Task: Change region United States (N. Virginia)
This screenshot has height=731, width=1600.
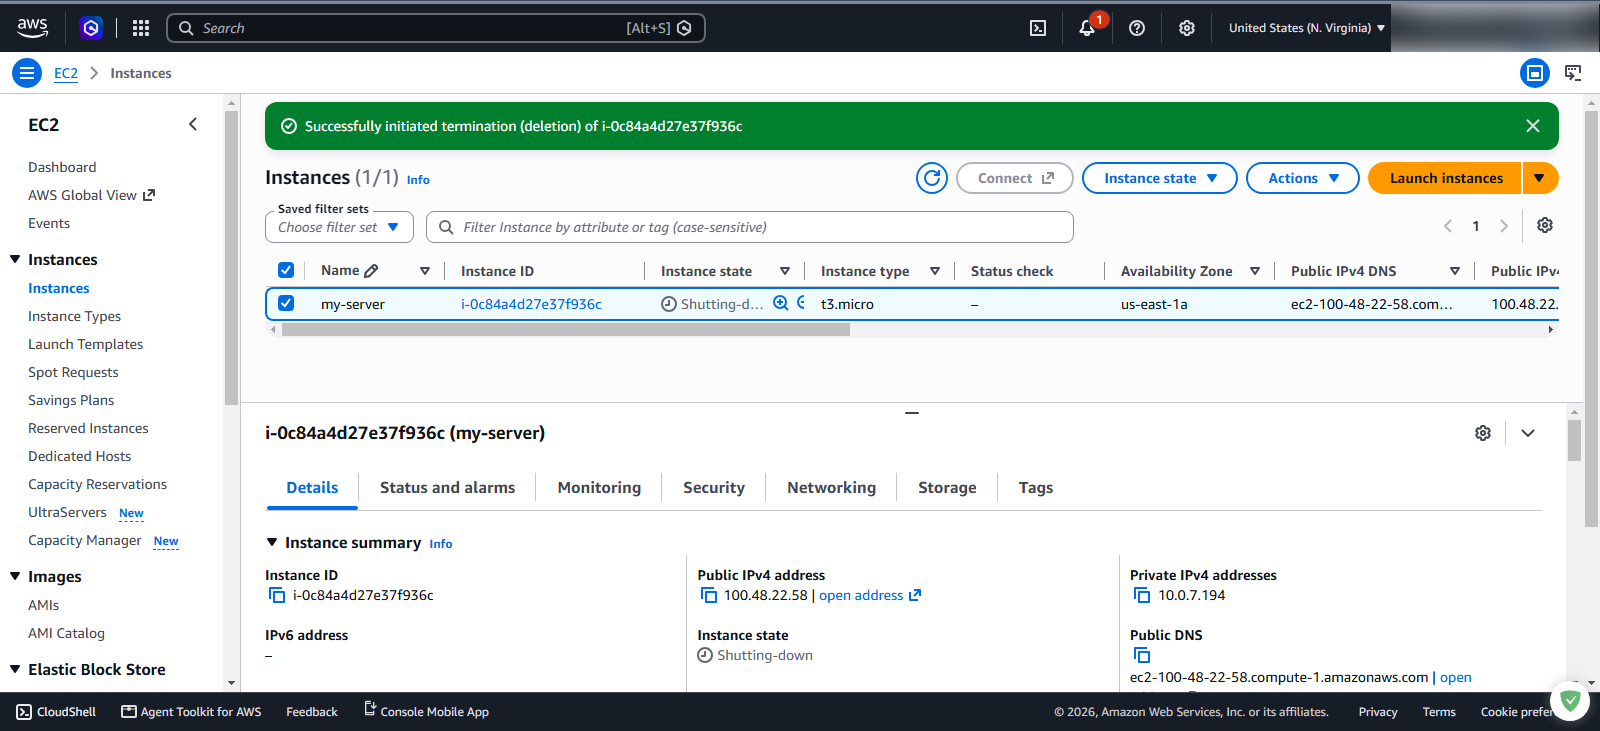Action: 1307,28
